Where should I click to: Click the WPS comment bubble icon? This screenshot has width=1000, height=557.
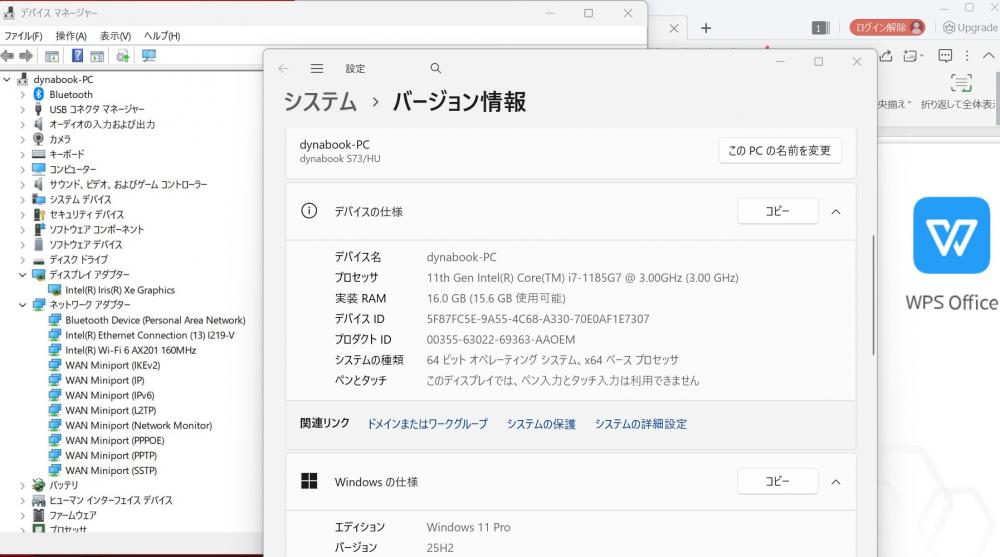(945, 56)
